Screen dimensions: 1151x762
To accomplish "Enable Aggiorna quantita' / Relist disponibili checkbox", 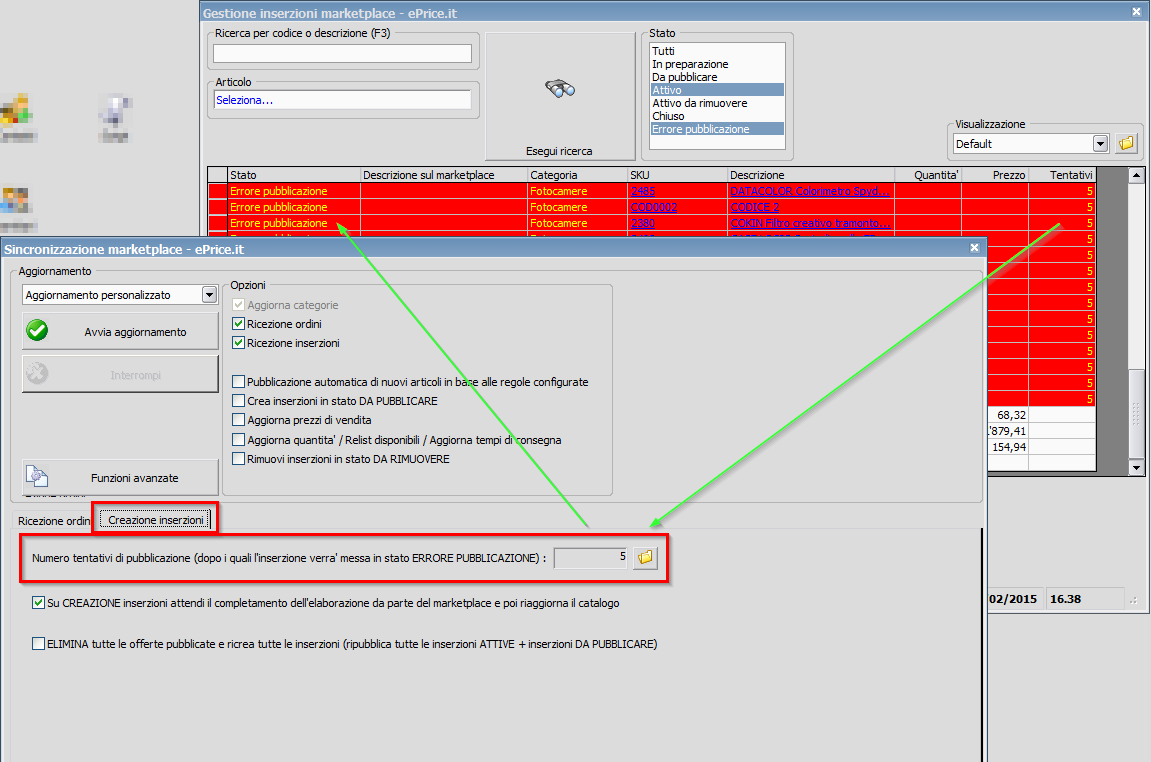I will pos(238,440).
